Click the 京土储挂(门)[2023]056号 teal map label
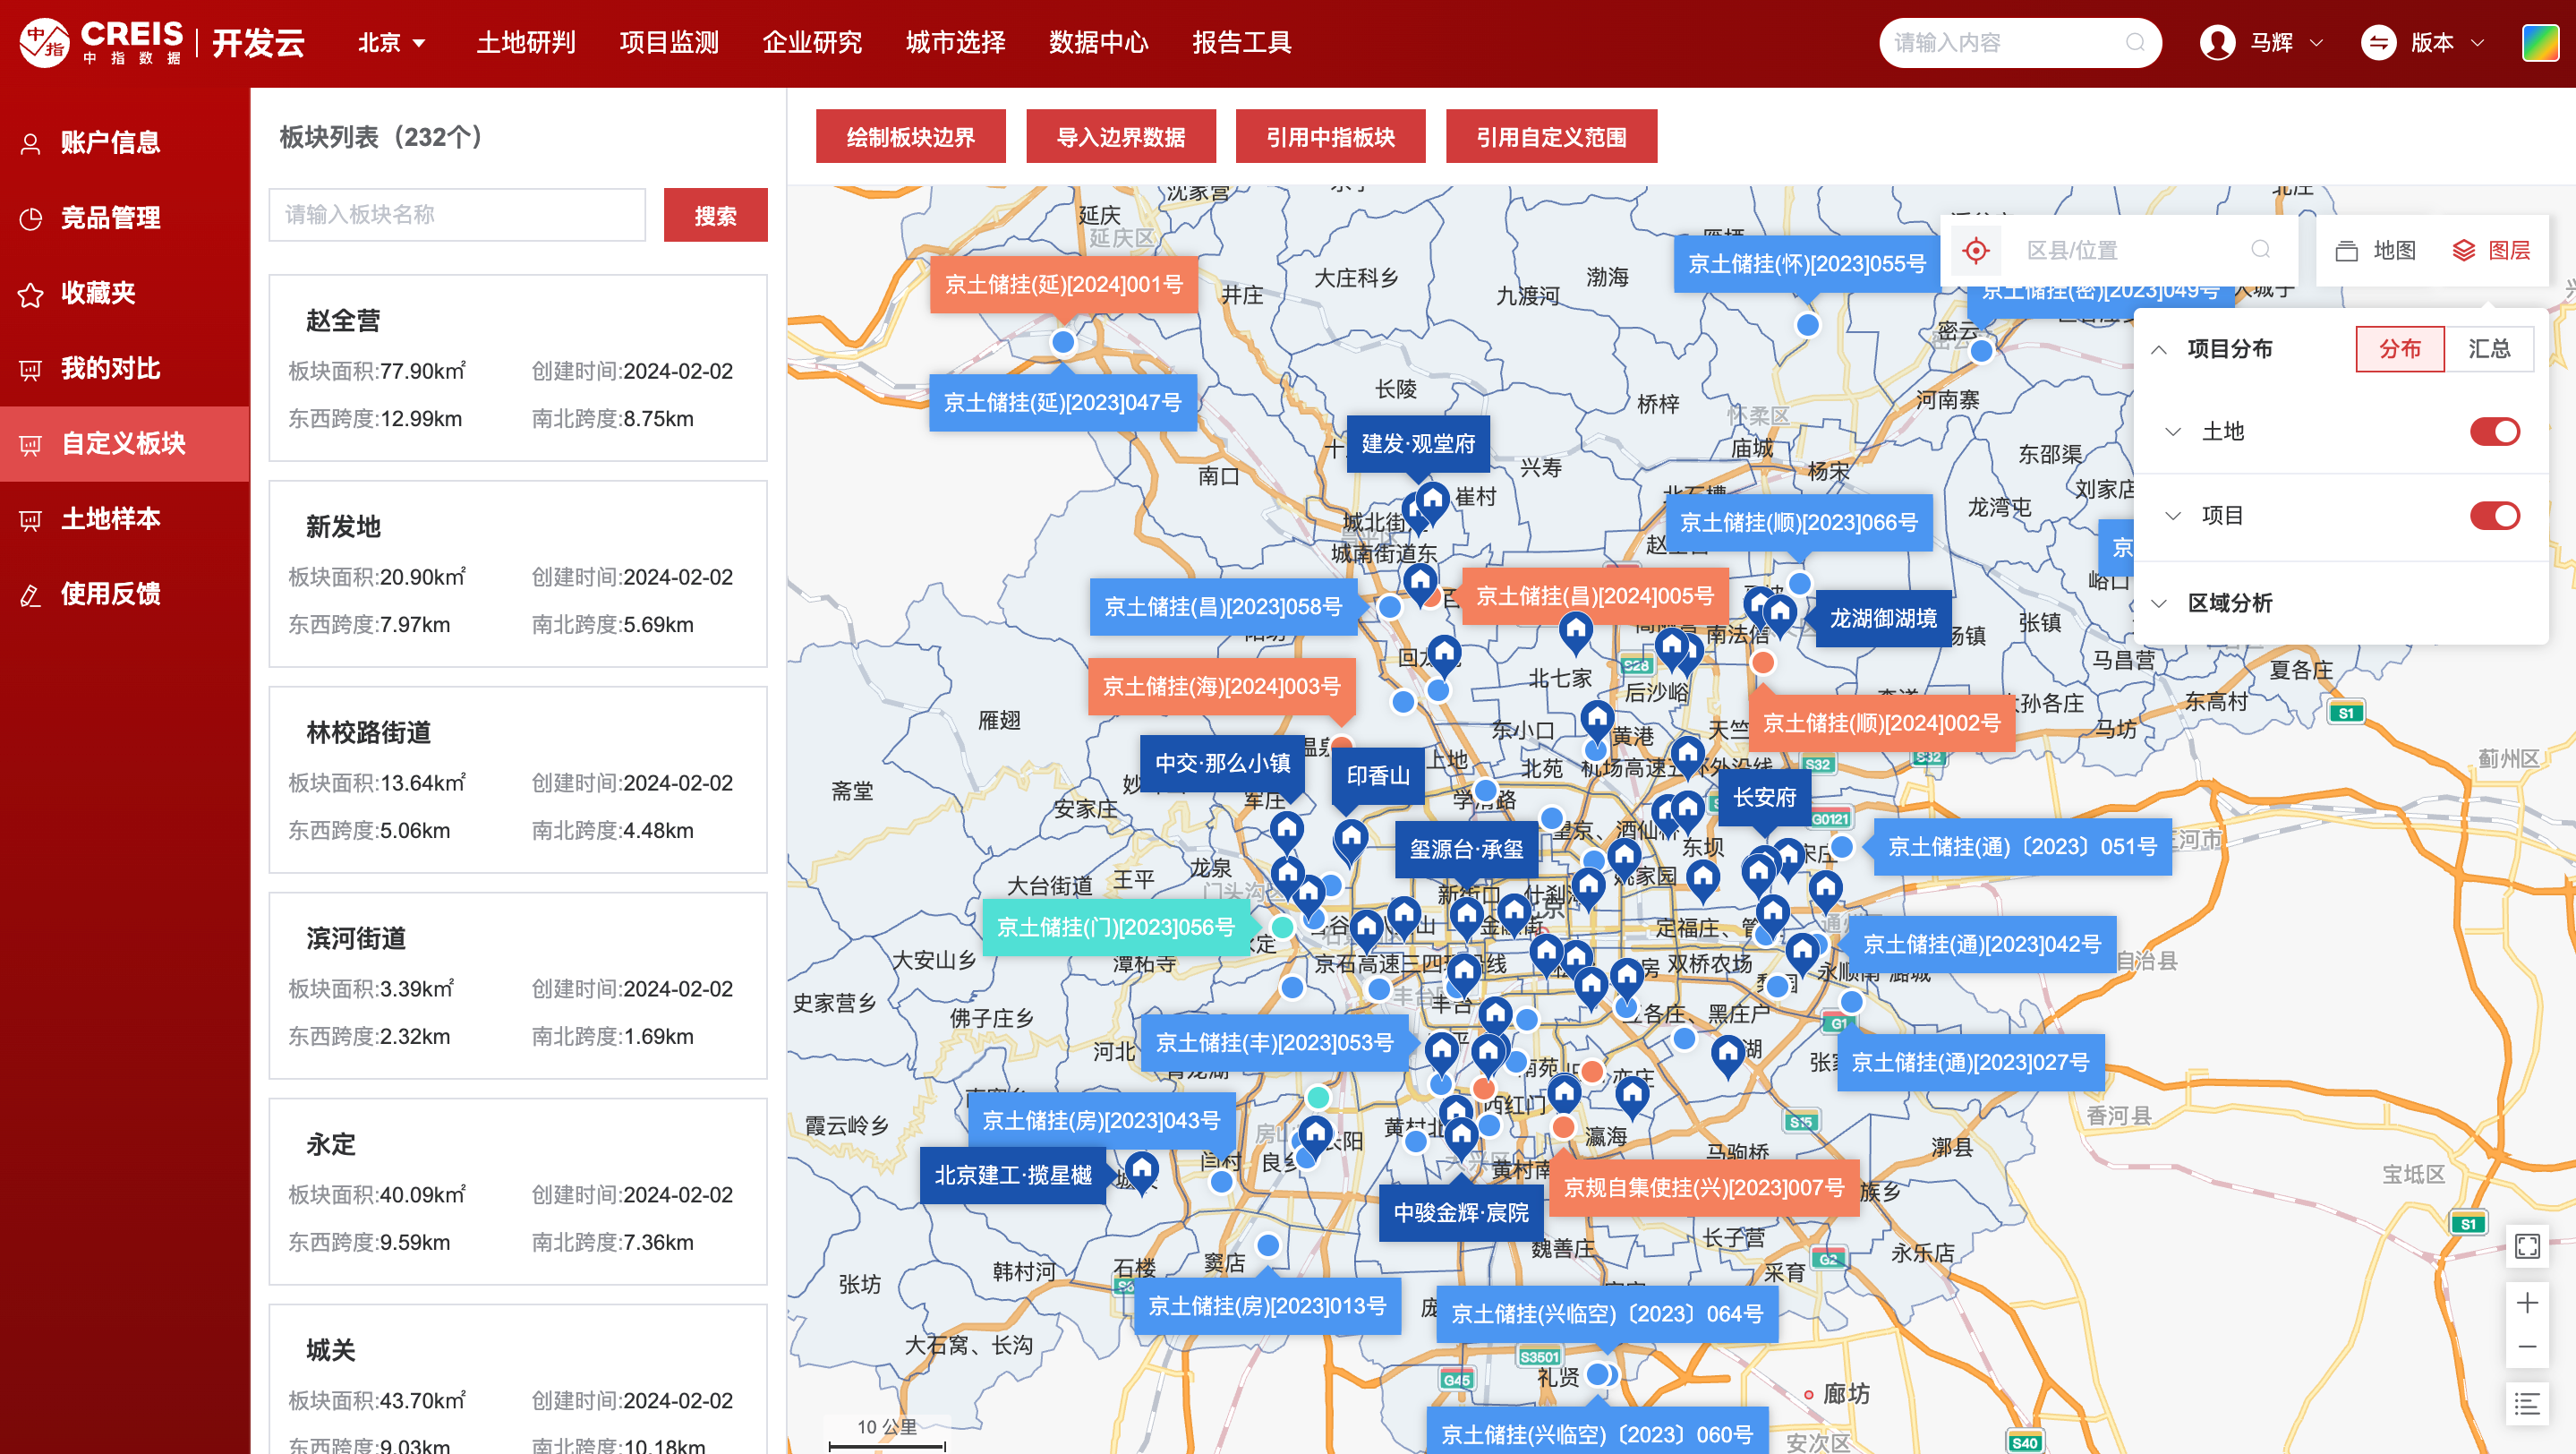This screenshot has height=1454, width=2576. point(1116,927)
